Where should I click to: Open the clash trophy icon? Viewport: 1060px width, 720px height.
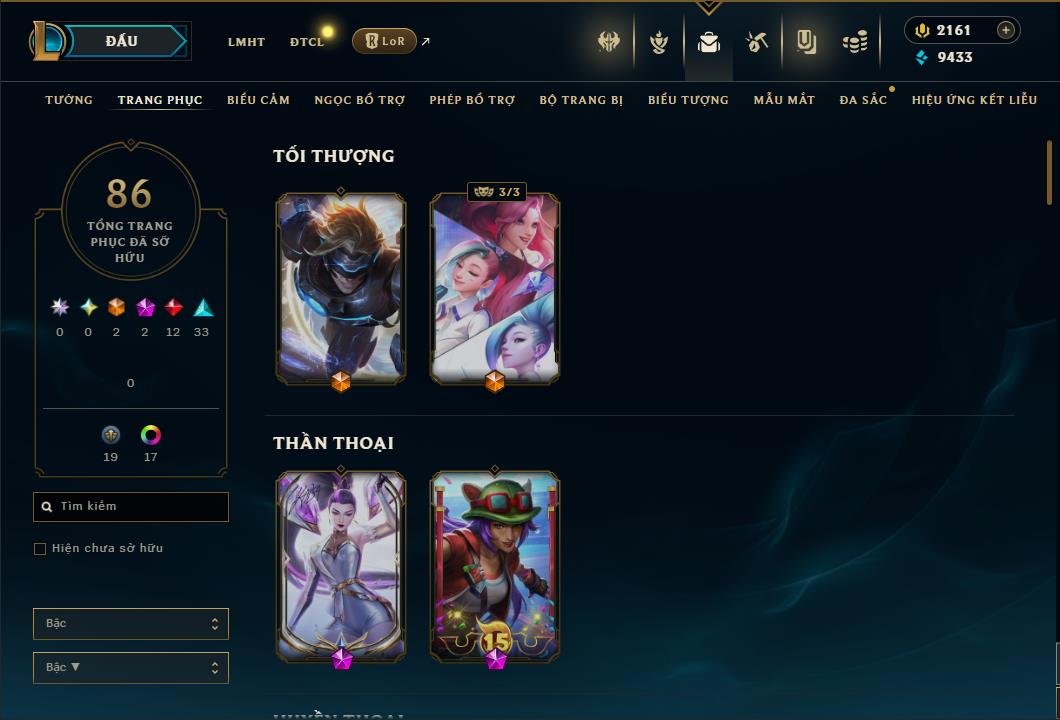tap(608, 42)
